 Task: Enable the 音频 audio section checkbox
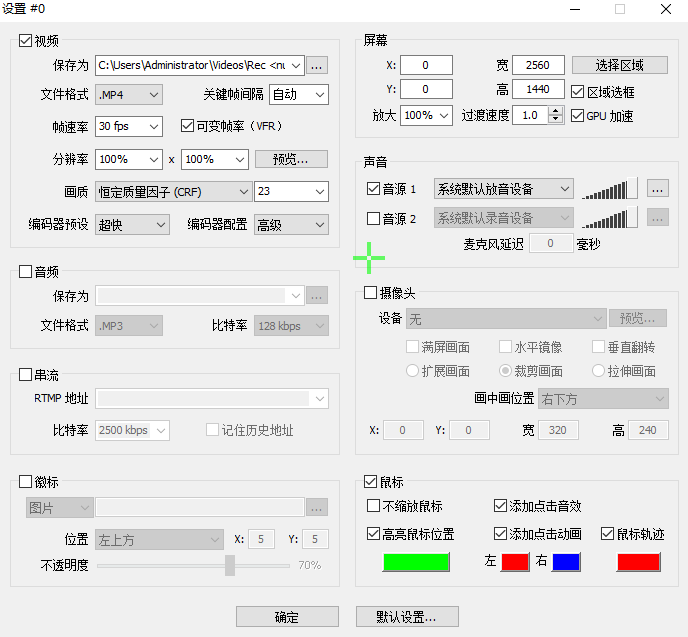tap(26, 271)
